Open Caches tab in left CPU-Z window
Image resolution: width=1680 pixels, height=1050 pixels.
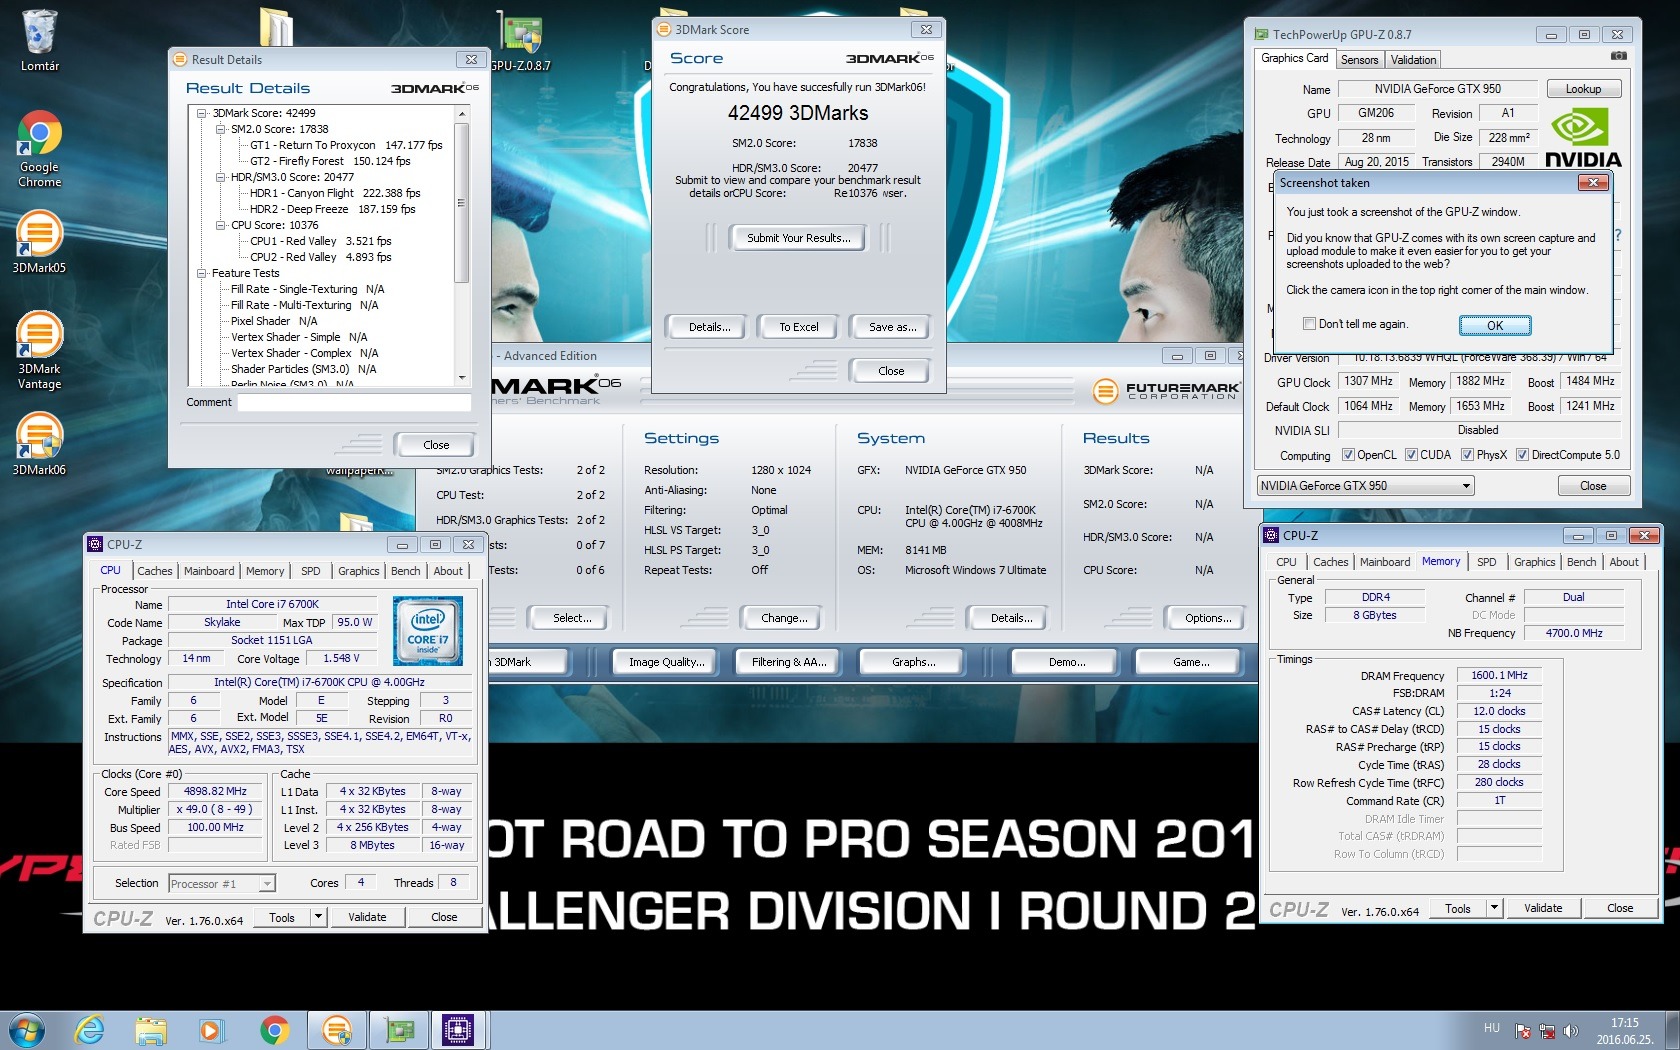(x=155, y=571)
